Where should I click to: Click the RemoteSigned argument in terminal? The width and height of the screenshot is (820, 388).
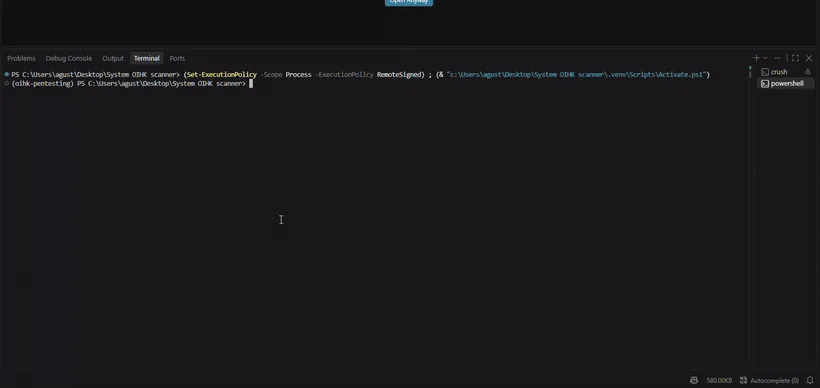pyautogui.click(x=398, y=75)
